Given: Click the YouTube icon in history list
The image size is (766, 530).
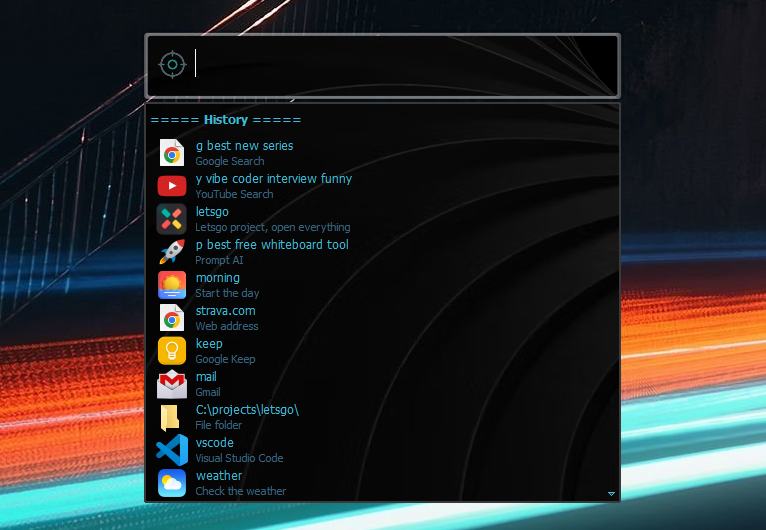Looking at the screenshot, I should coord(172,186).
